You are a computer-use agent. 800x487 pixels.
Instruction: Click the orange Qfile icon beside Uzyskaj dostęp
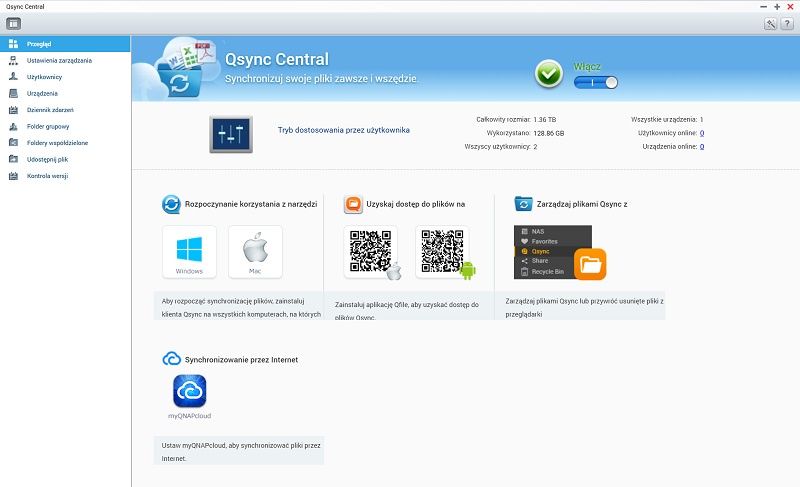coord(353,204)
